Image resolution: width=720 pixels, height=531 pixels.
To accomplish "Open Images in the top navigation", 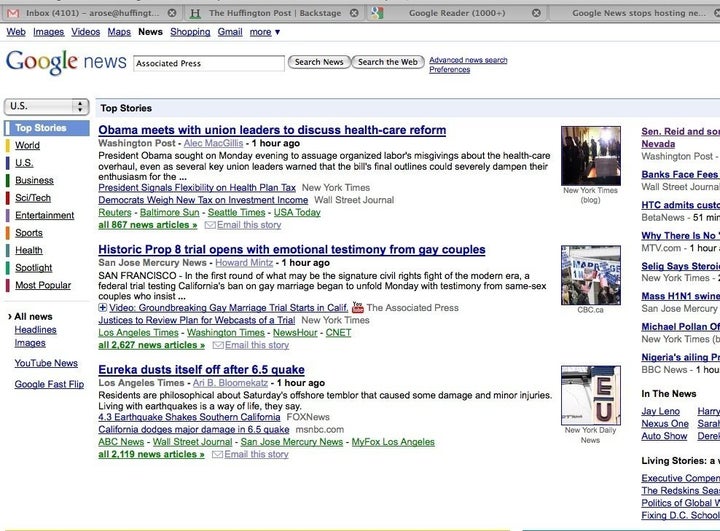I will tap(49, 32).
